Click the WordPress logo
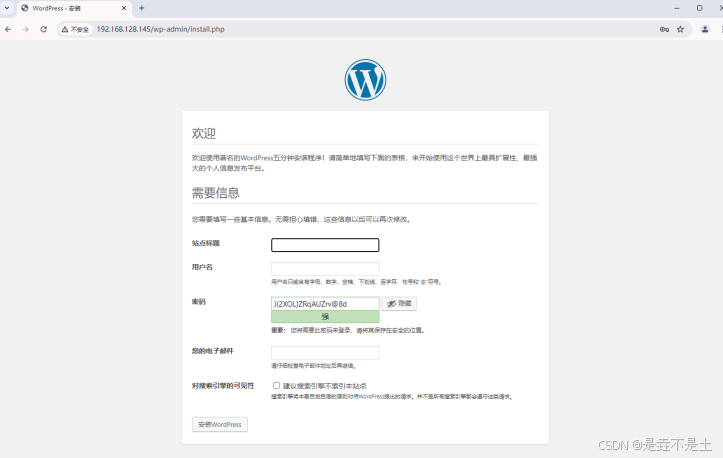Image resolution: width=723 pixels, height=458 pixels. 365,80
